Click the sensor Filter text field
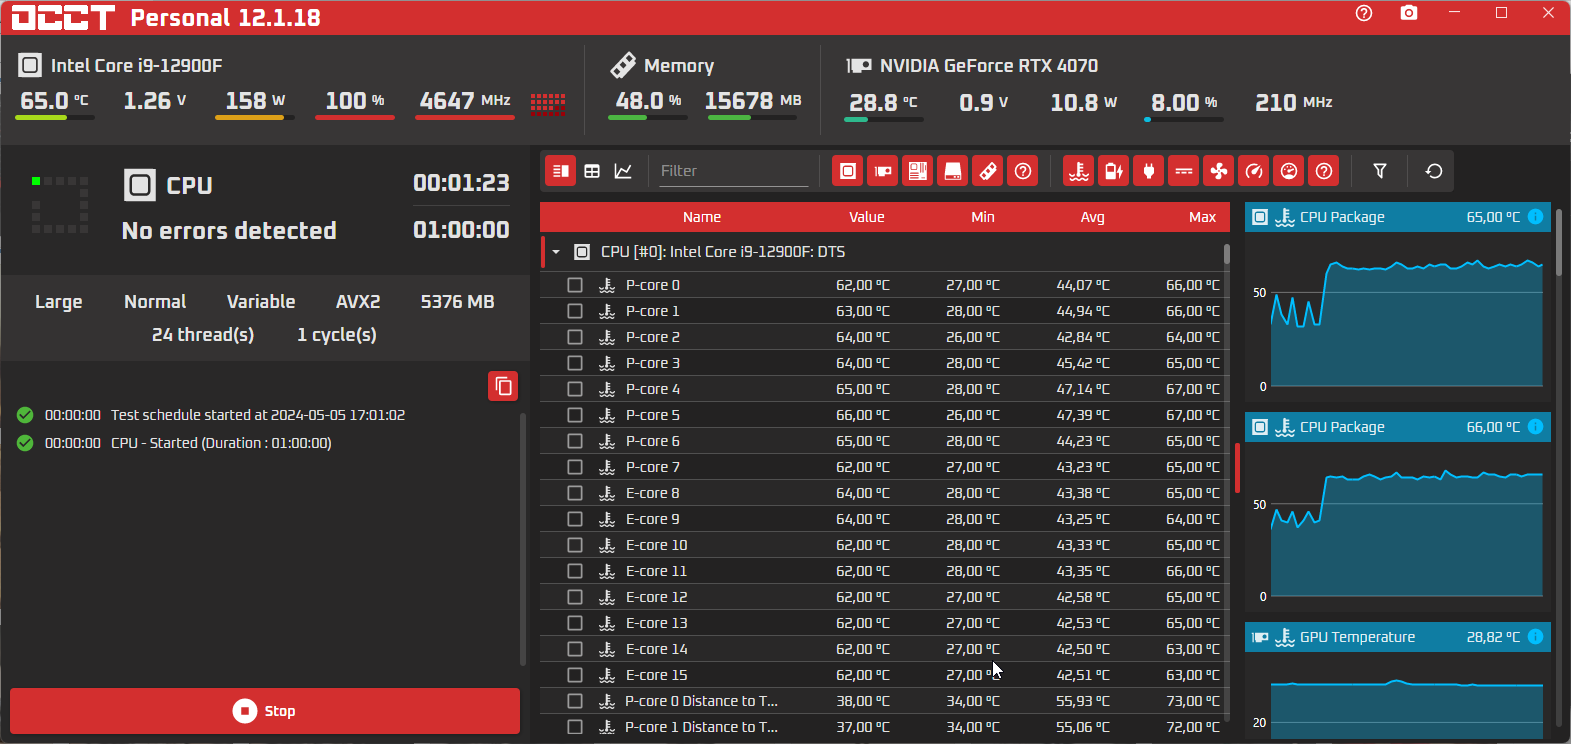Viewport: 1571px width, 744px height. (x=732, y=171)
